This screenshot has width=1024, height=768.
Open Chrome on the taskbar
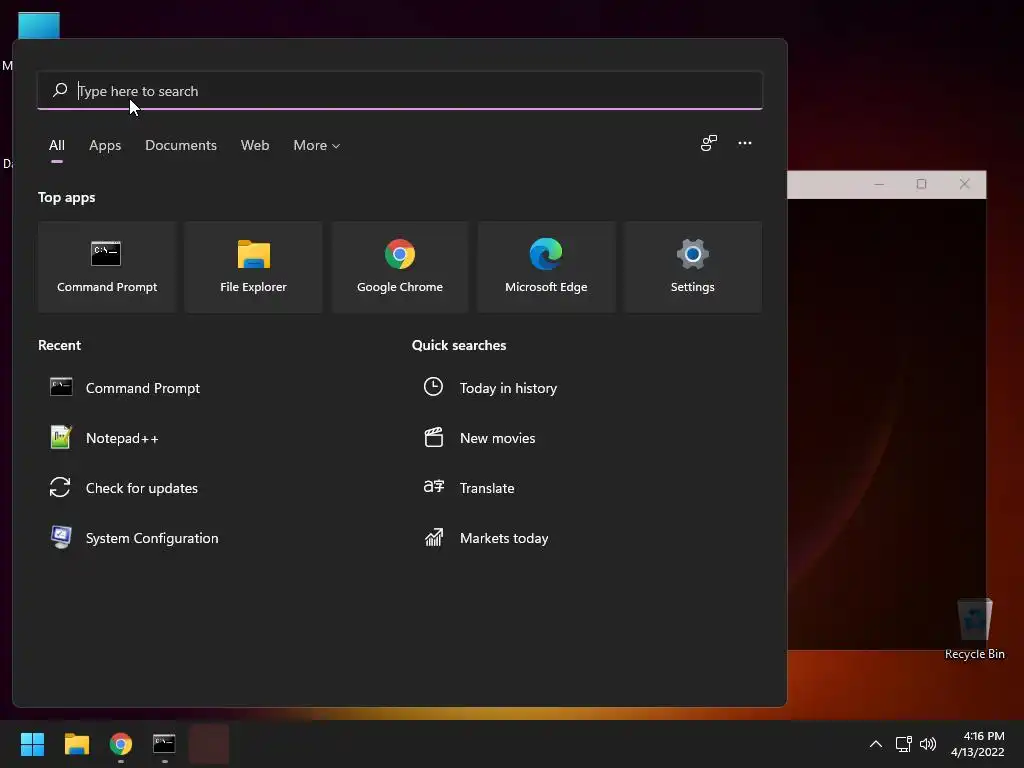(121, 744)
